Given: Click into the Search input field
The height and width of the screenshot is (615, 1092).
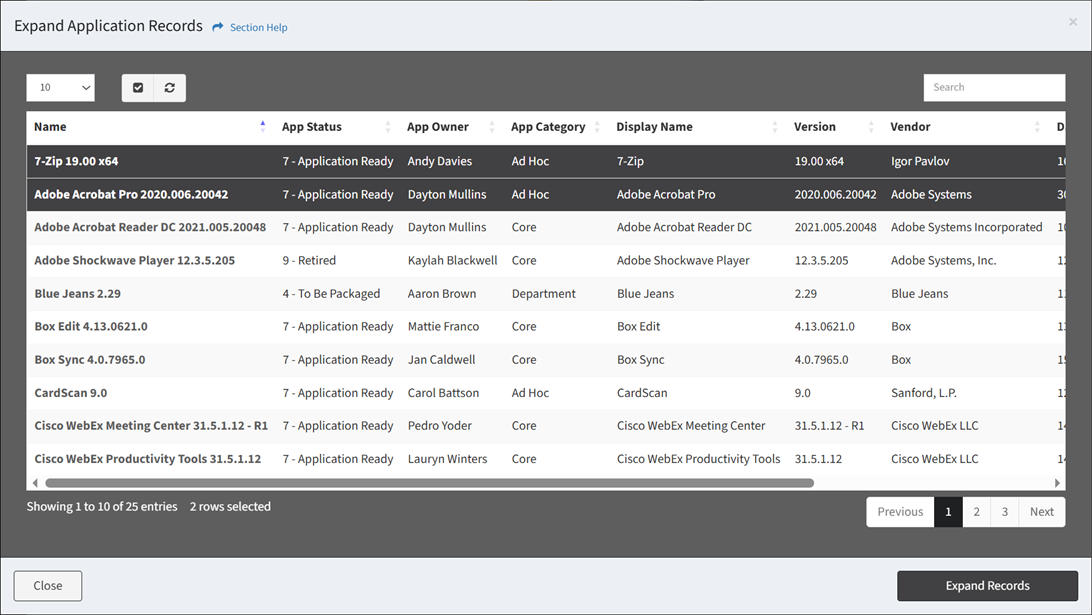Looking at the screenshot, I should 993,88.
